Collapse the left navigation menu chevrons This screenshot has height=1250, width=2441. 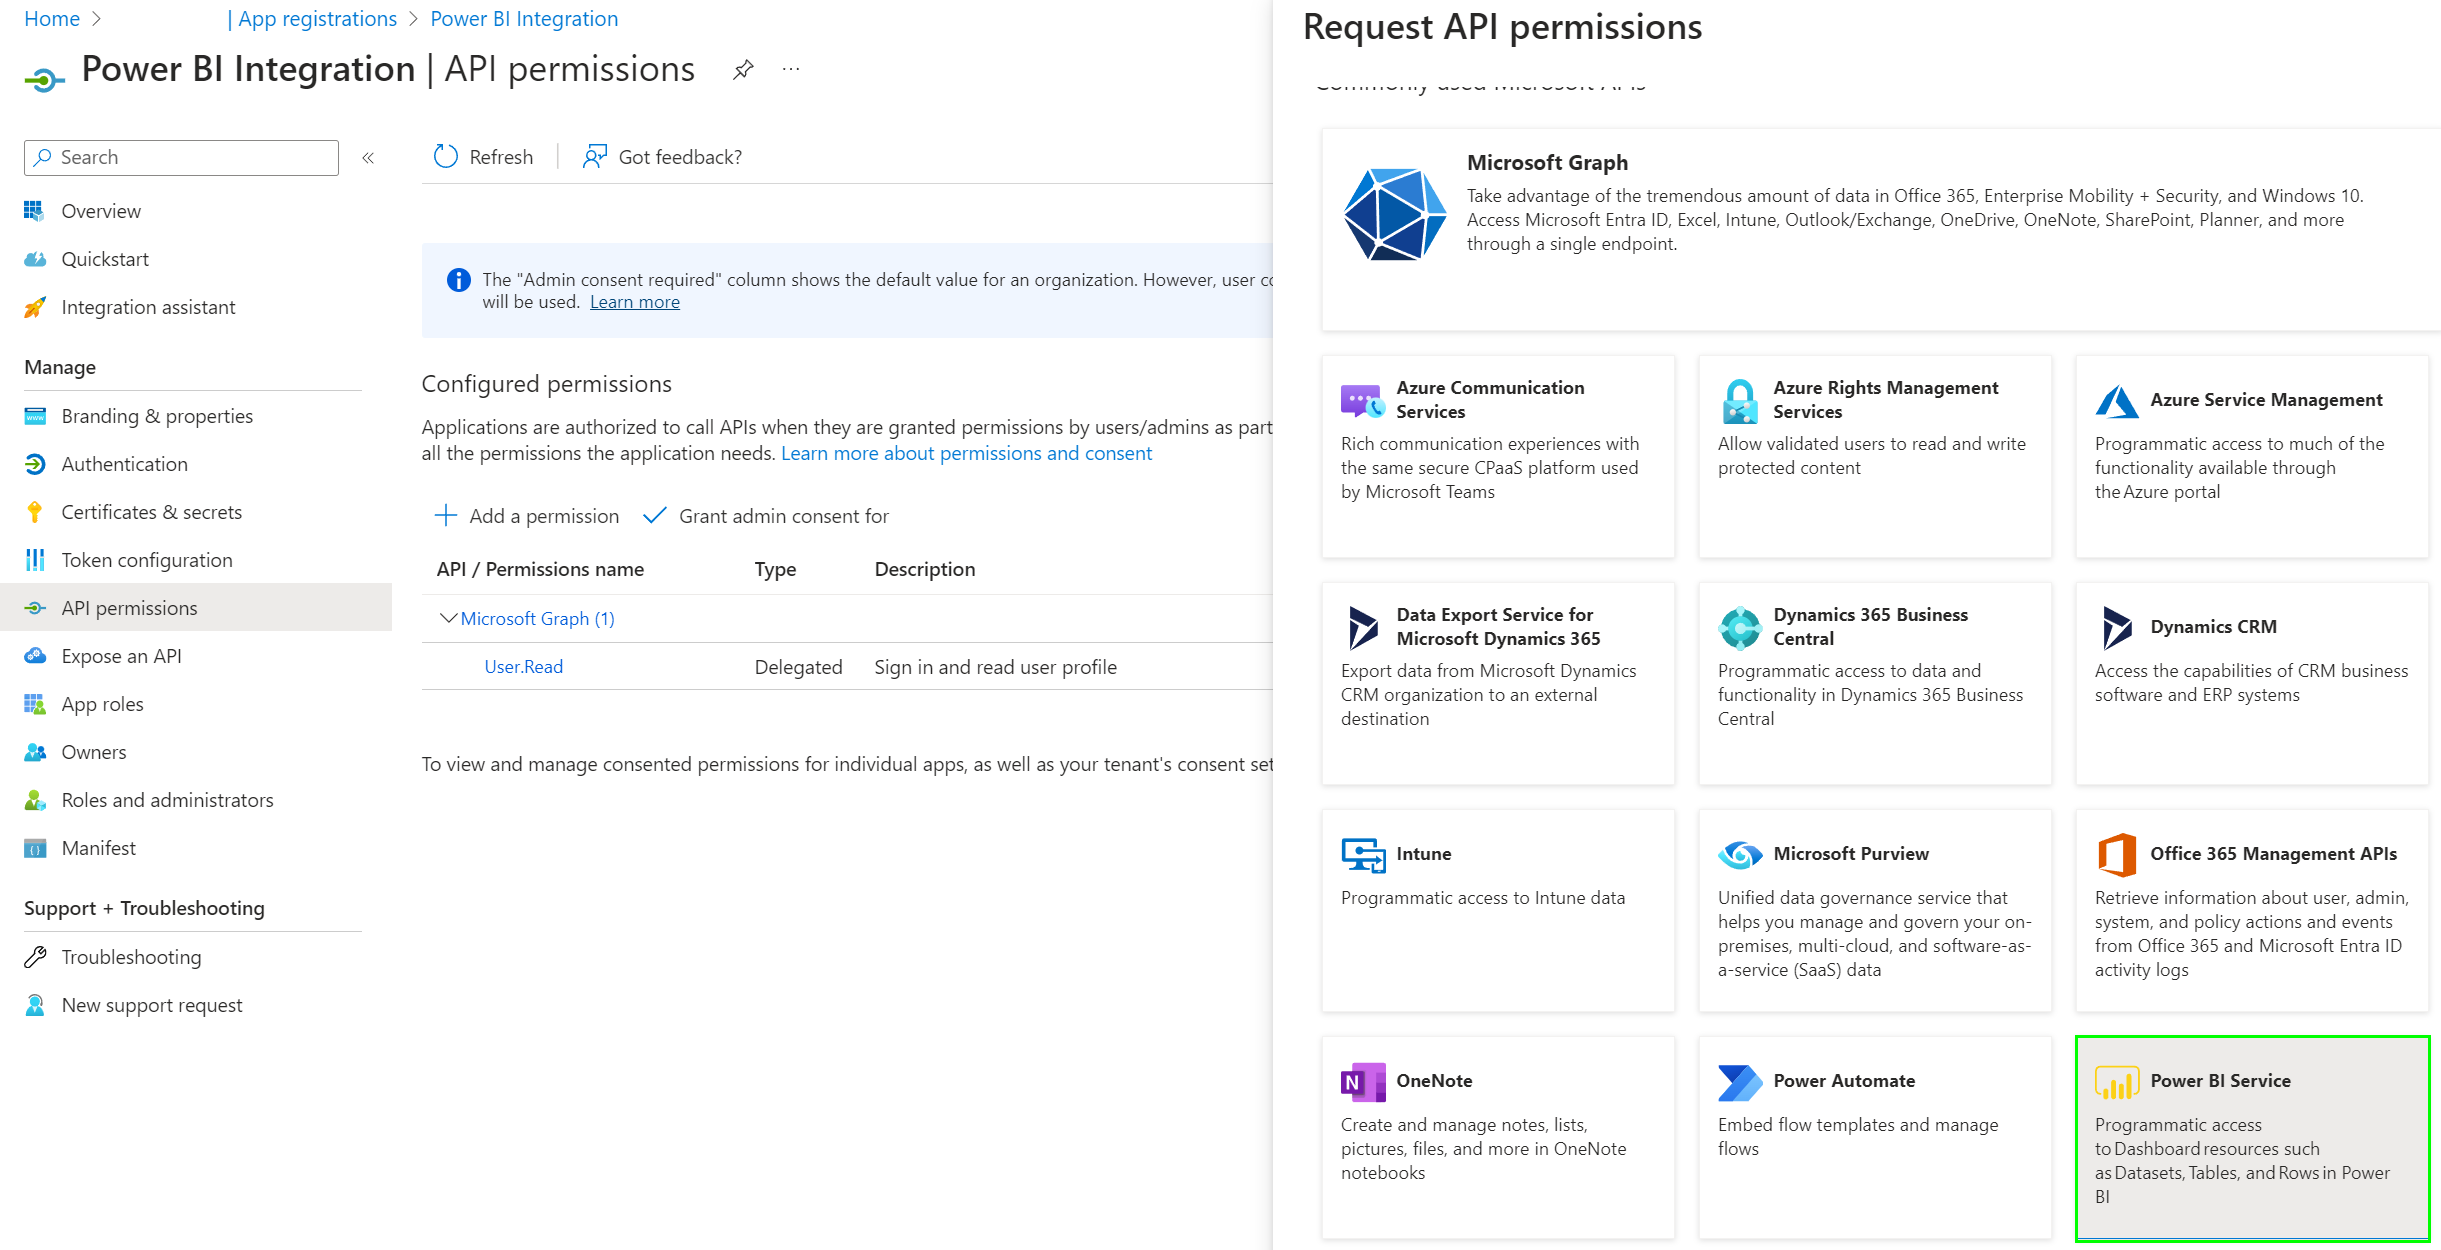tap(368, 158)
